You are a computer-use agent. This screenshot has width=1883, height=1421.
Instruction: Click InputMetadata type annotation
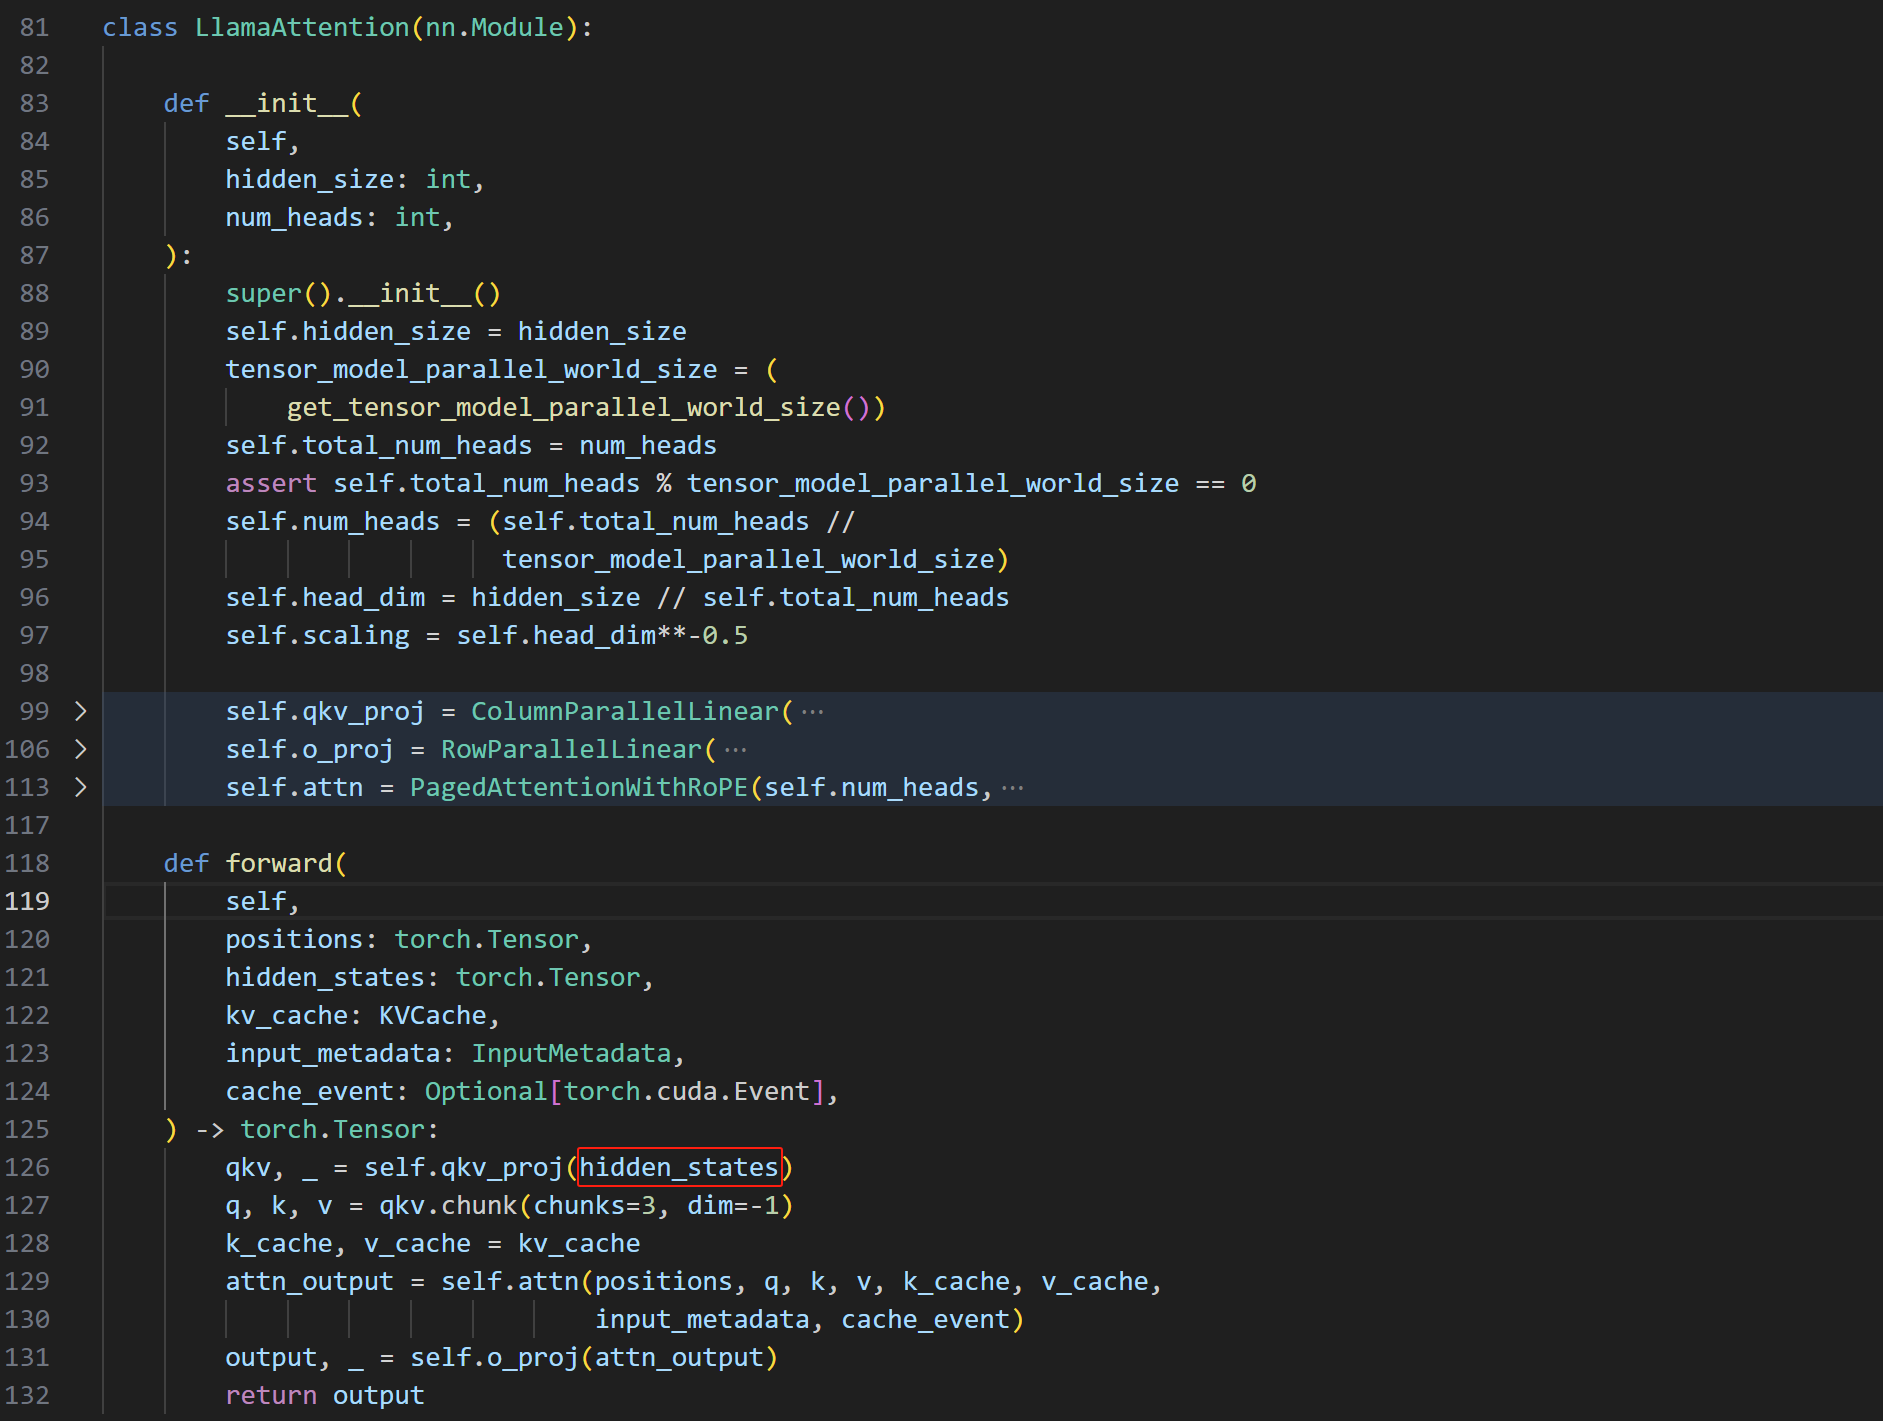pyautogui.click(x=571, y=1053)
